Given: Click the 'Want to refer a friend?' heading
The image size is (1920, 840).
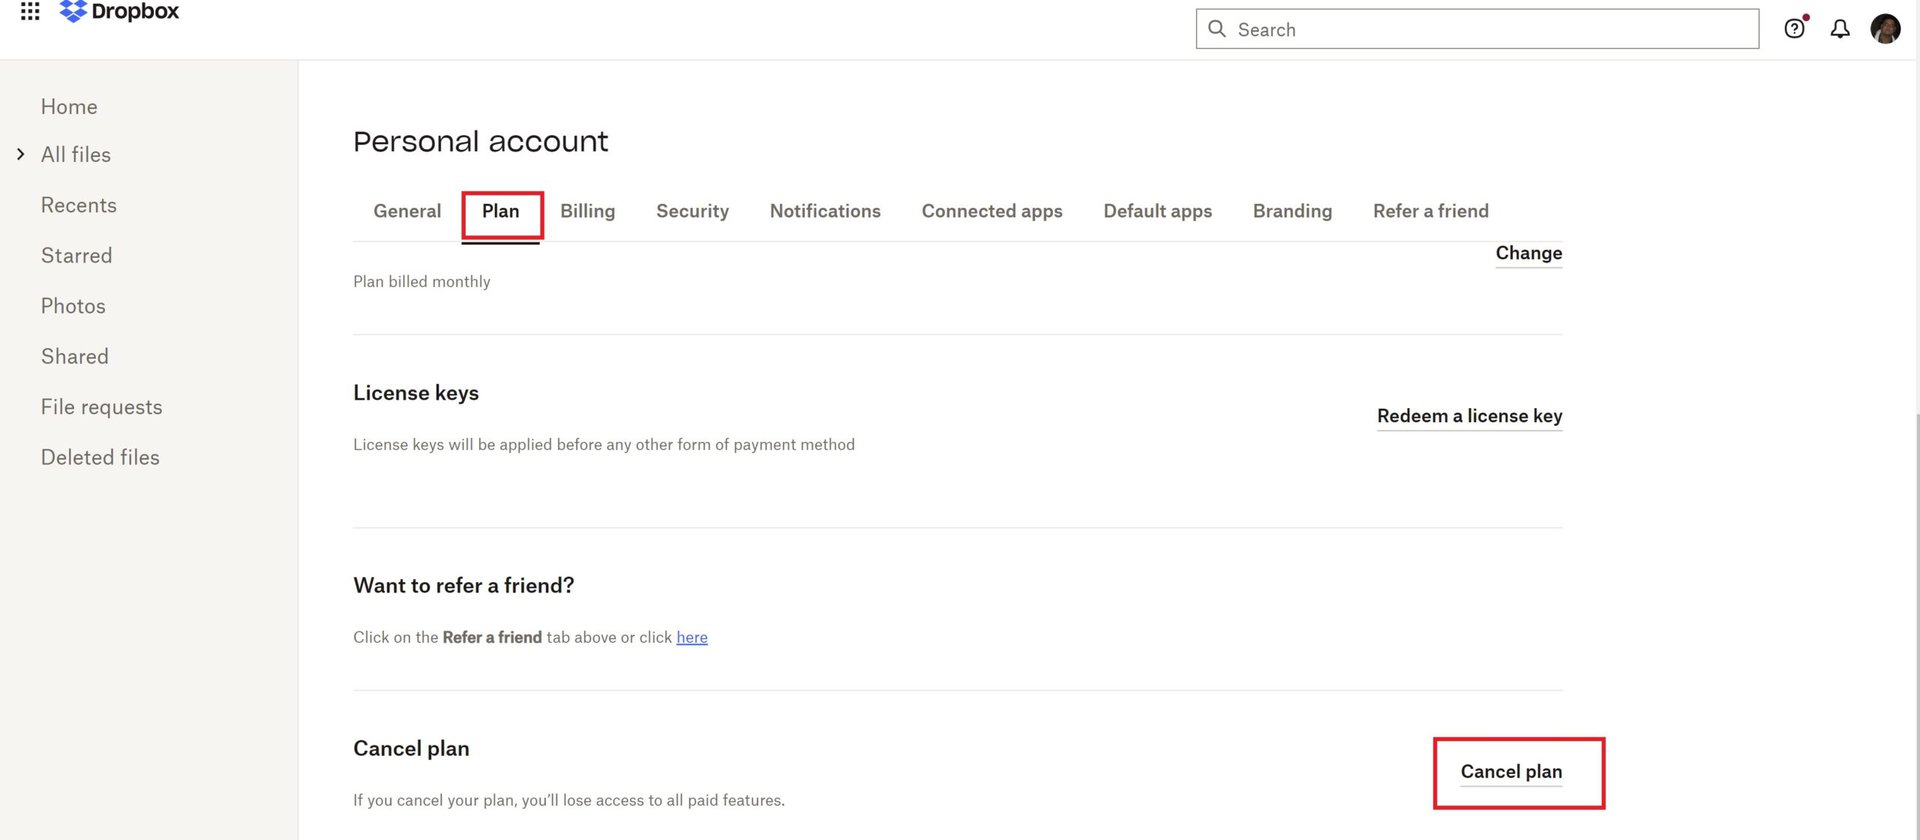Looking at the screenshot, I should point(464,586).
